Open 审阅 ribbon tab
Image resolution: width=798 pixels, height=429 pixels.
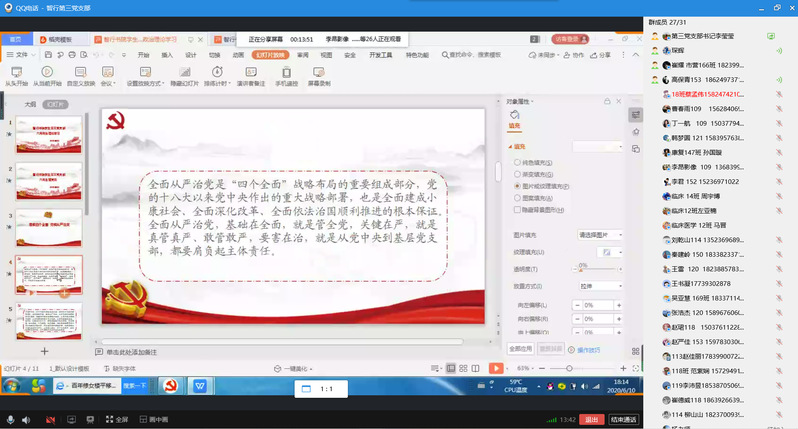pyautogui.click(x=302, y=55)
